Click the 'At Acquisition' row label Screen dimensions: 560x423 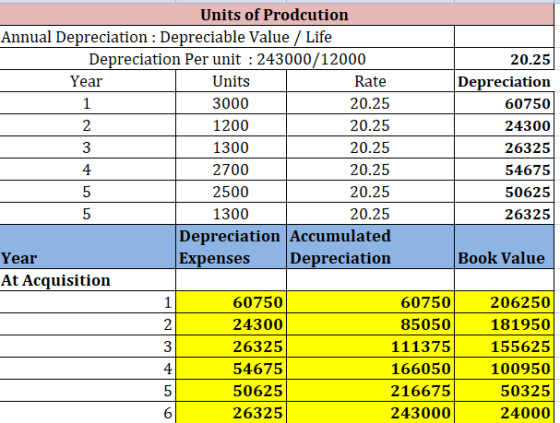coord(88,280)
